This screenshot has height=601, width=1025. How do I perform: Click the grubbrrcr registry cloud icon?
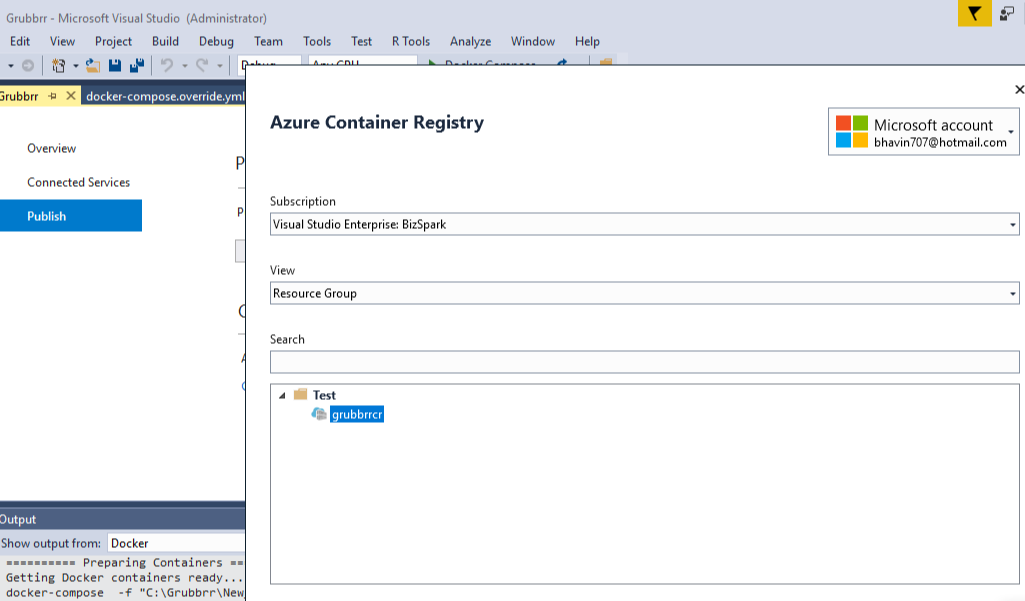(319, 414)
